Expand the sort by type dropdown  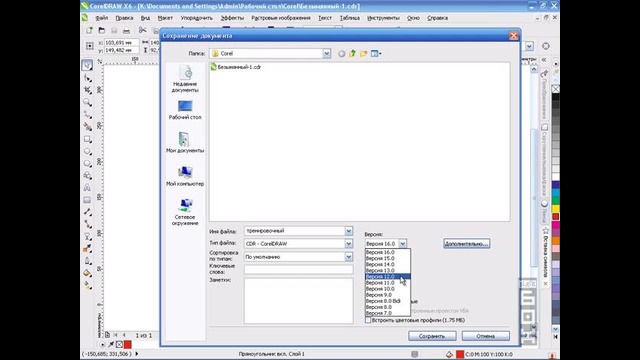coord(349,257)
